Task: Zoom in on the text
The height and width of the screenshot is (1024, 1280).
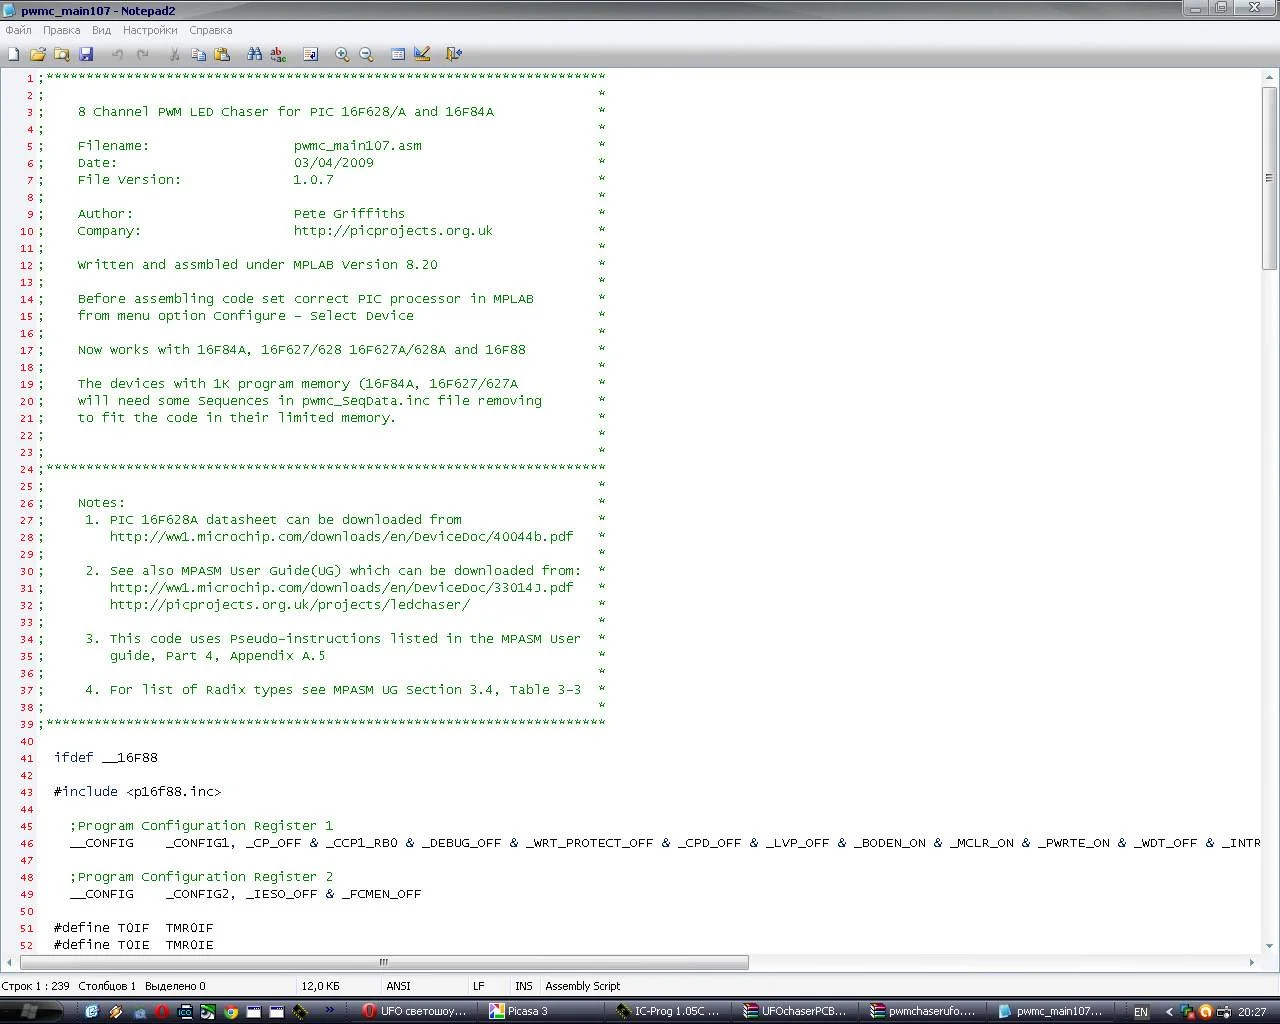Action: tap(342, 54)
